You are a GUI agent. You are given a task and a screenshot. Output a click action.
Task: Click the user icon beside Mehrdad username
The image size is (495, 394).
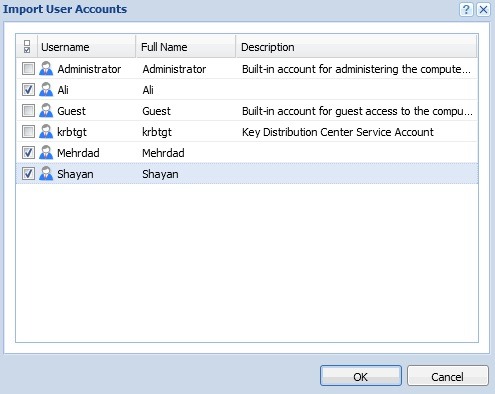(x=46, y=153)
